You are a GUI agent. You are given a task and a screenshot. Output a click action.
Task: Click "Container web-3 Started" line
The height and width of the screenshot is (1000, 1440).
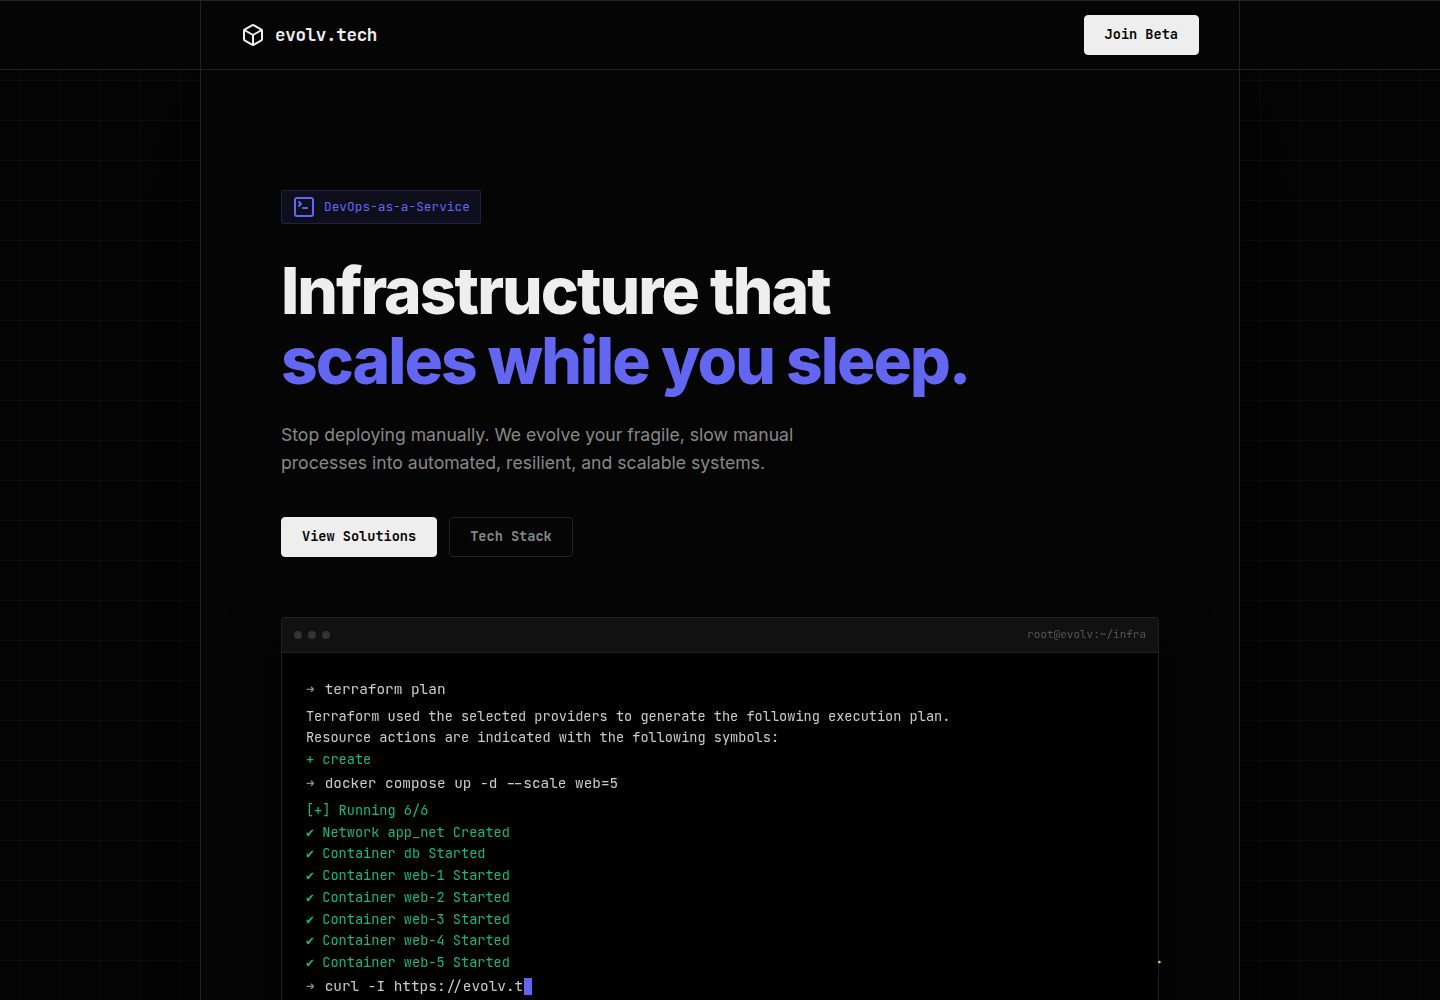408,919
